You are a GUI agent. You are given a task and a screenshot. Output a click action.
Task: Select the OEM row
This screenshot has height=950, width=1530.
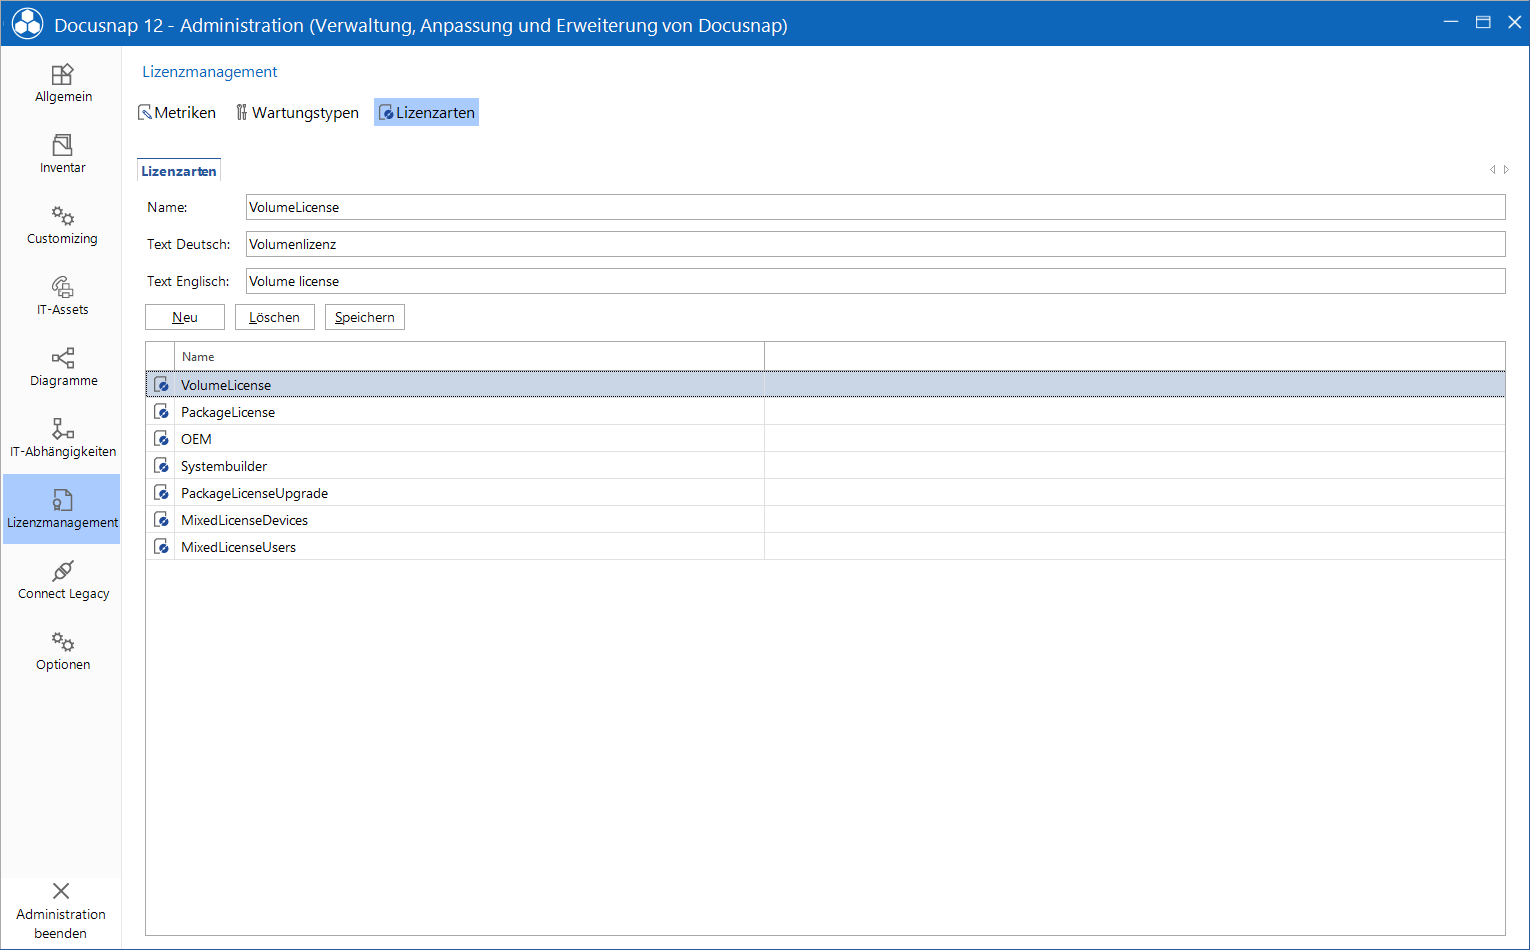(x=825, y=438)
